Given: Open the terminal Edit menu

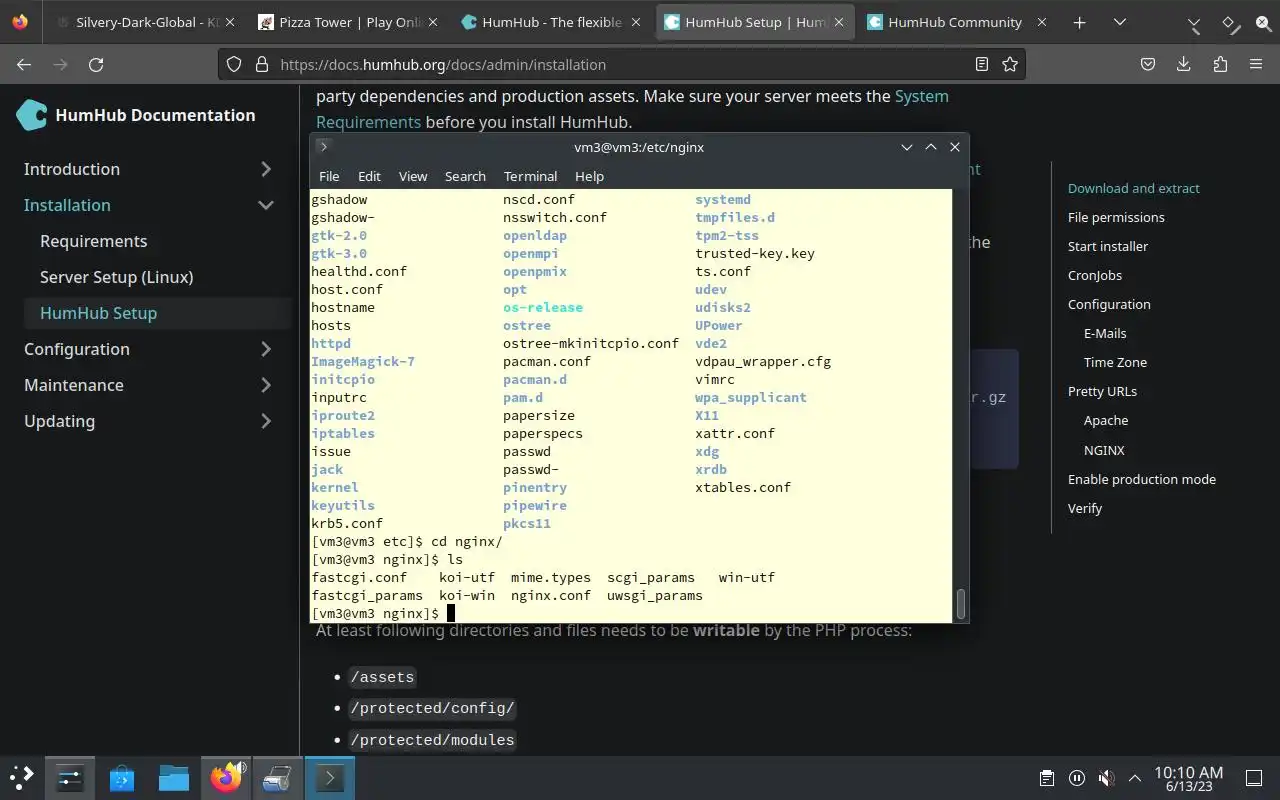Looking at the screenshot, I should [369, 176].
